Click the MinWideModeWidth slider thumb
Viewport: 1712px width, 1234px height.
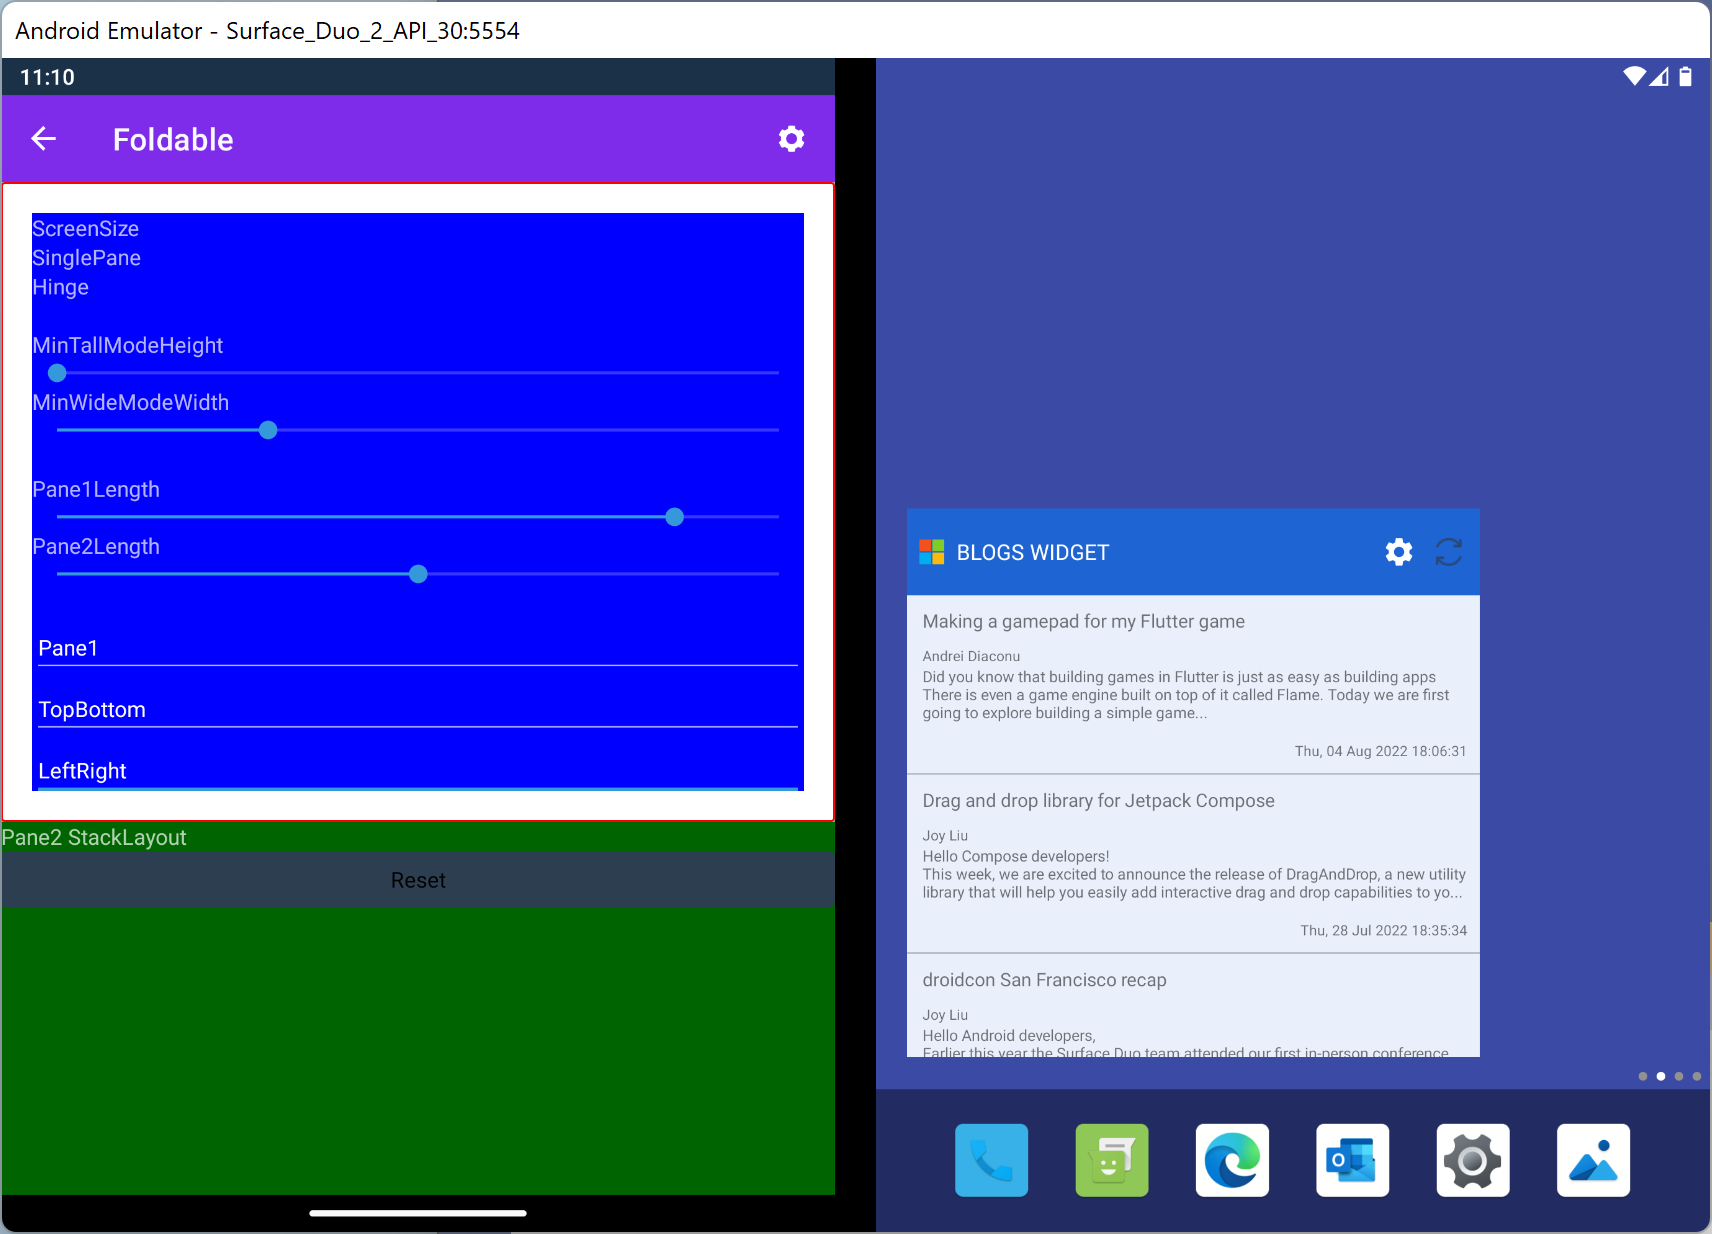click(268, 430)
